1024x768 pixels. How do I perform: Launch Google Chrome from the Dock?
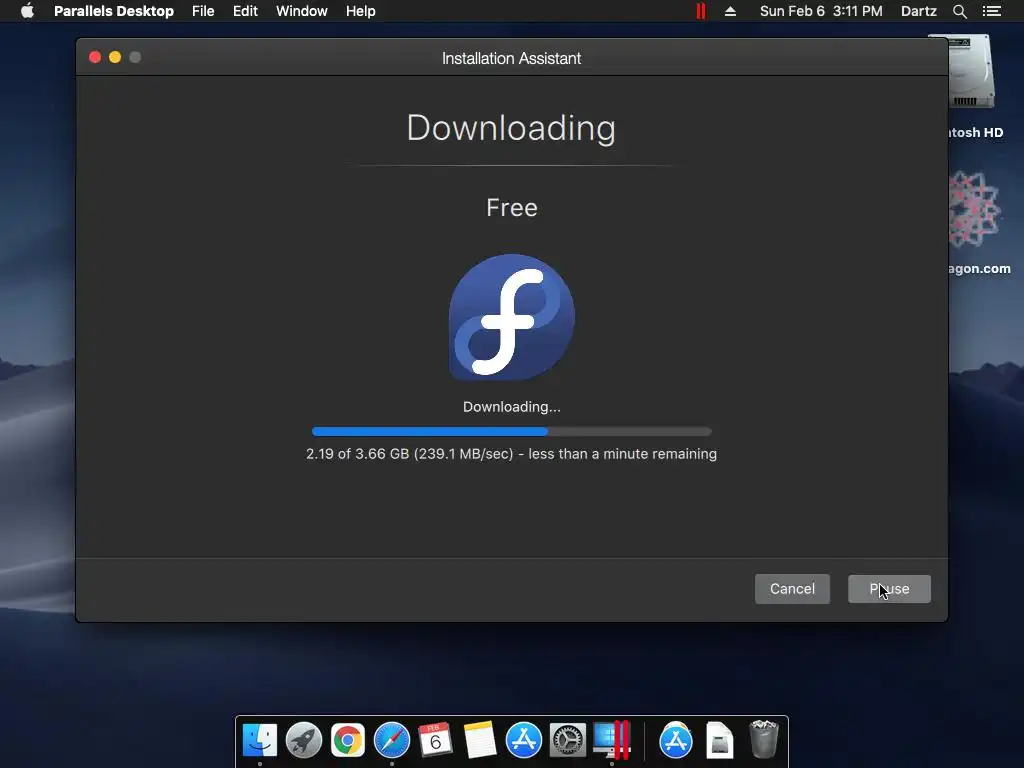click(x=347, y=741)
